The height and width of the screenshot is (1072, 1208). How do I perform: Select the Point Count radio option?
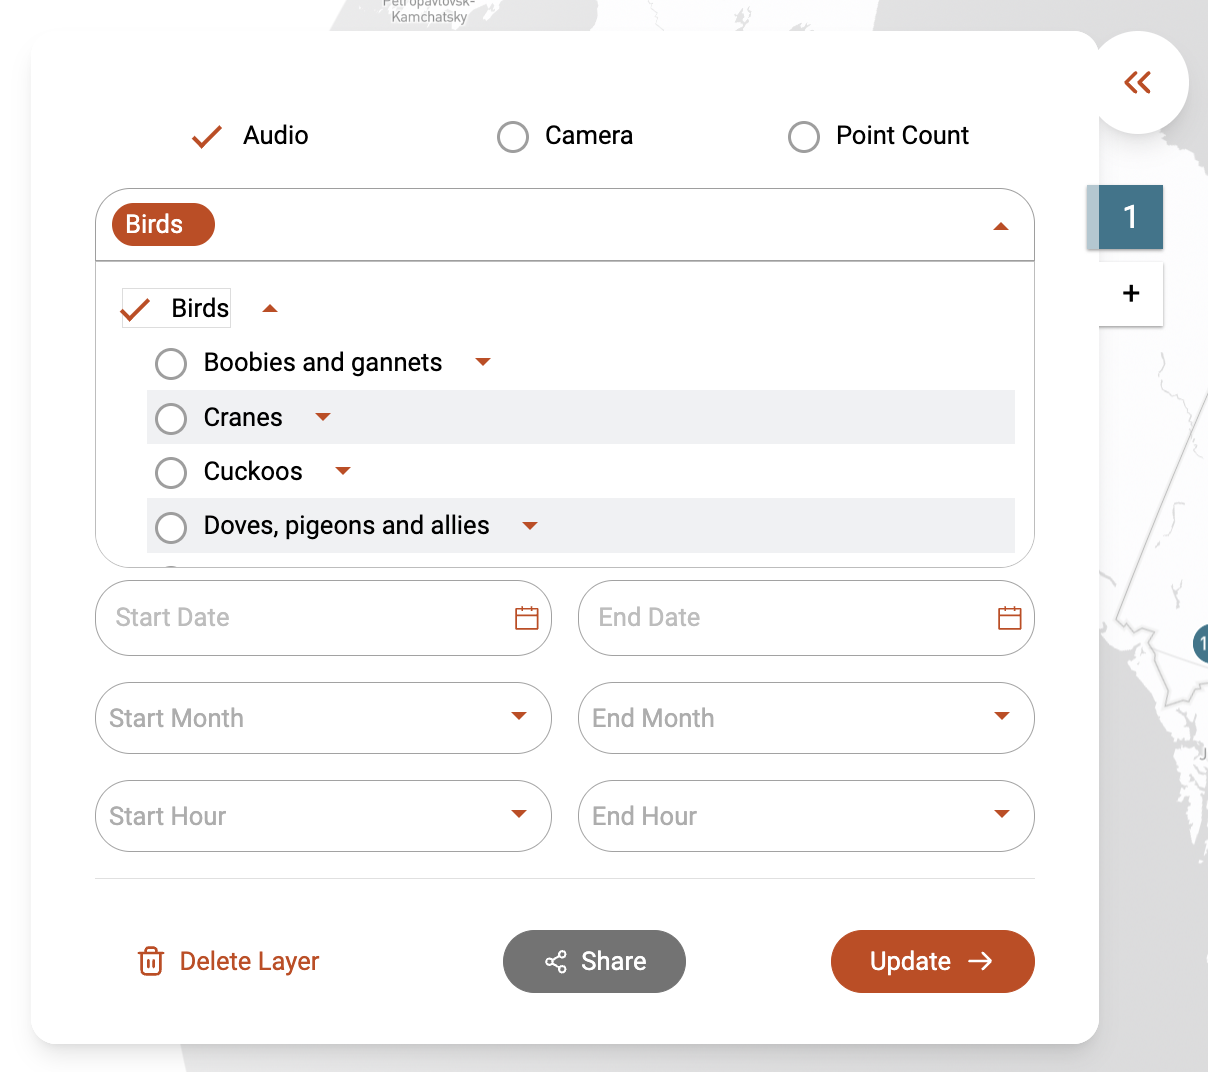pos(804,137)
